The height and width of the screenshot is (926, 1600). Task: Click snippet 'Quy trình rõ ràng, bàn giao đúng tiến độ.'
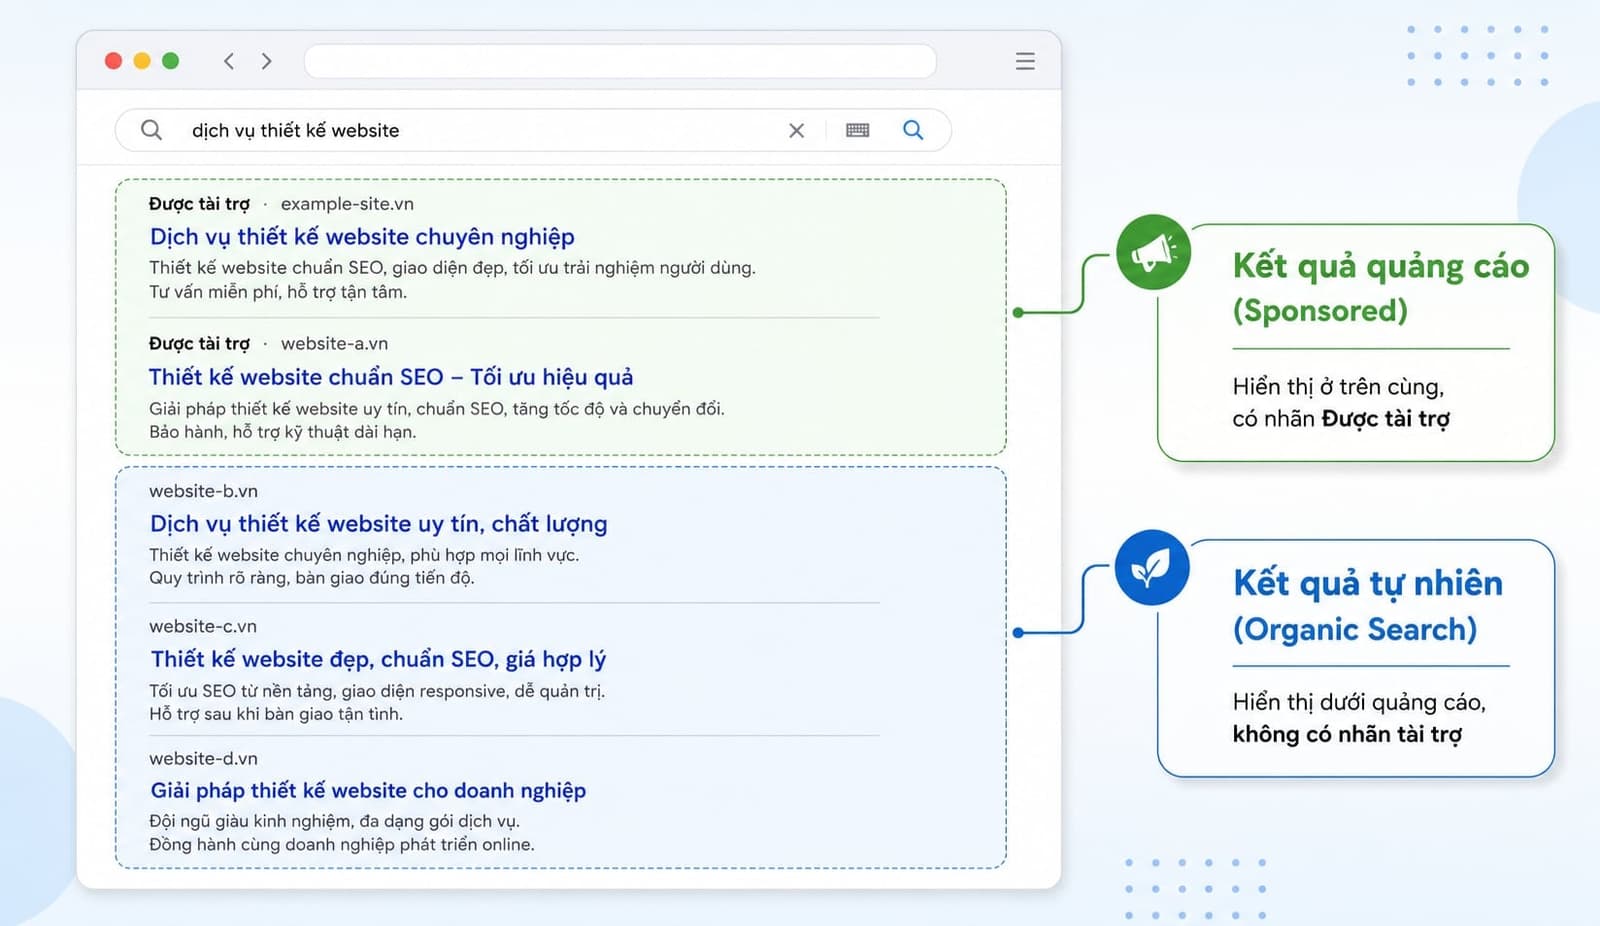[311, 578]
